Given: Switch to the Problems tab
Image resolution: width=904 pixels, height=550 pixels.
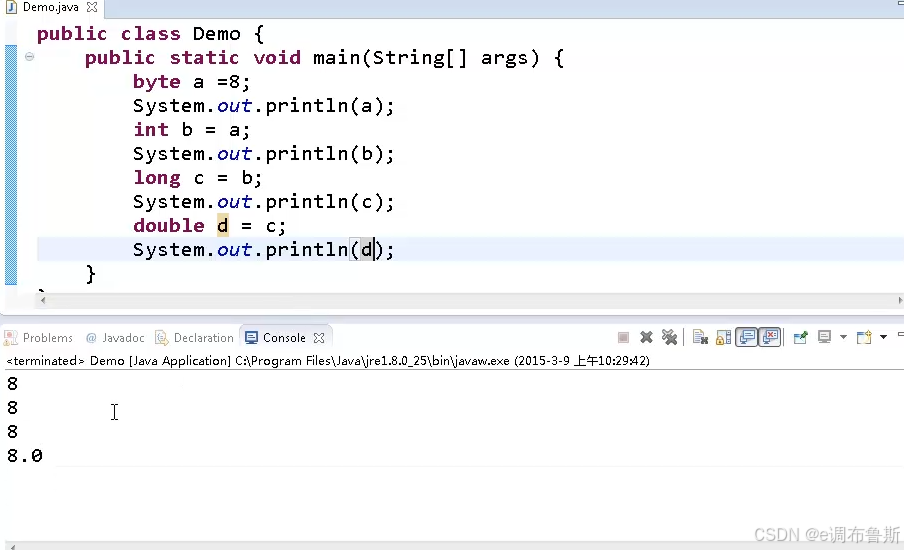Looking at the screenshot, I should pos(39,338).
